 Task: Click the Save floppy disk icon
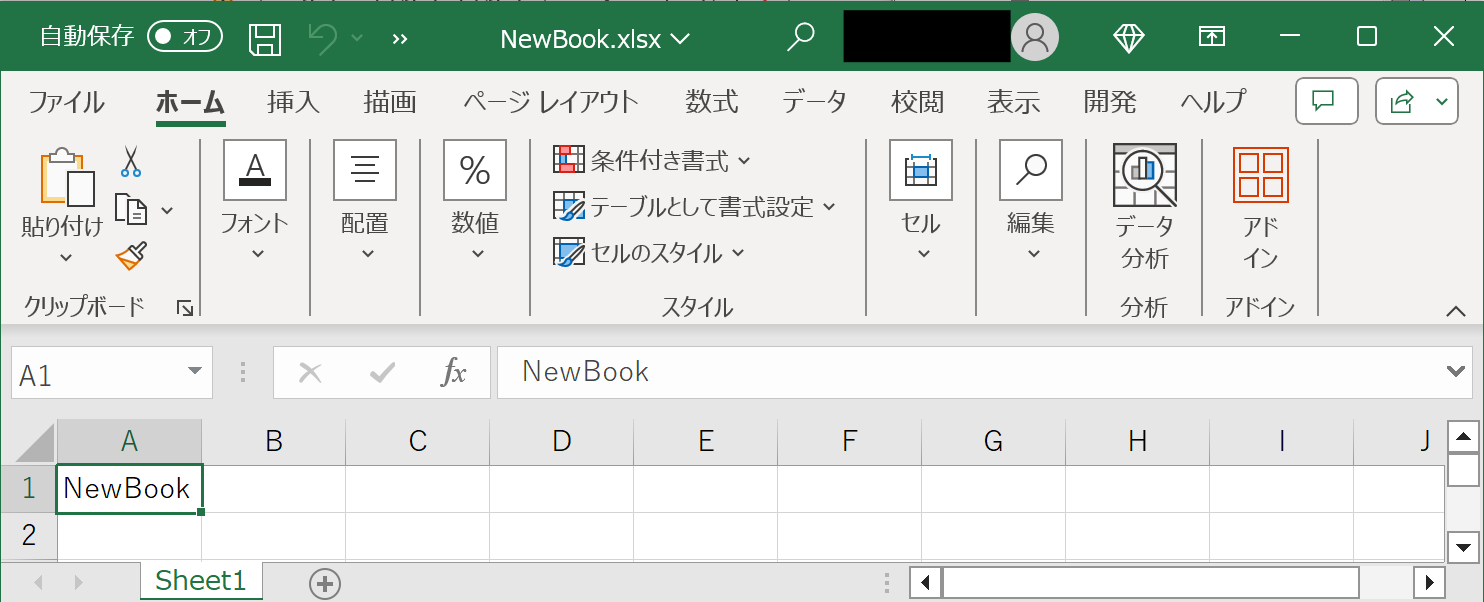click(265, 38)
